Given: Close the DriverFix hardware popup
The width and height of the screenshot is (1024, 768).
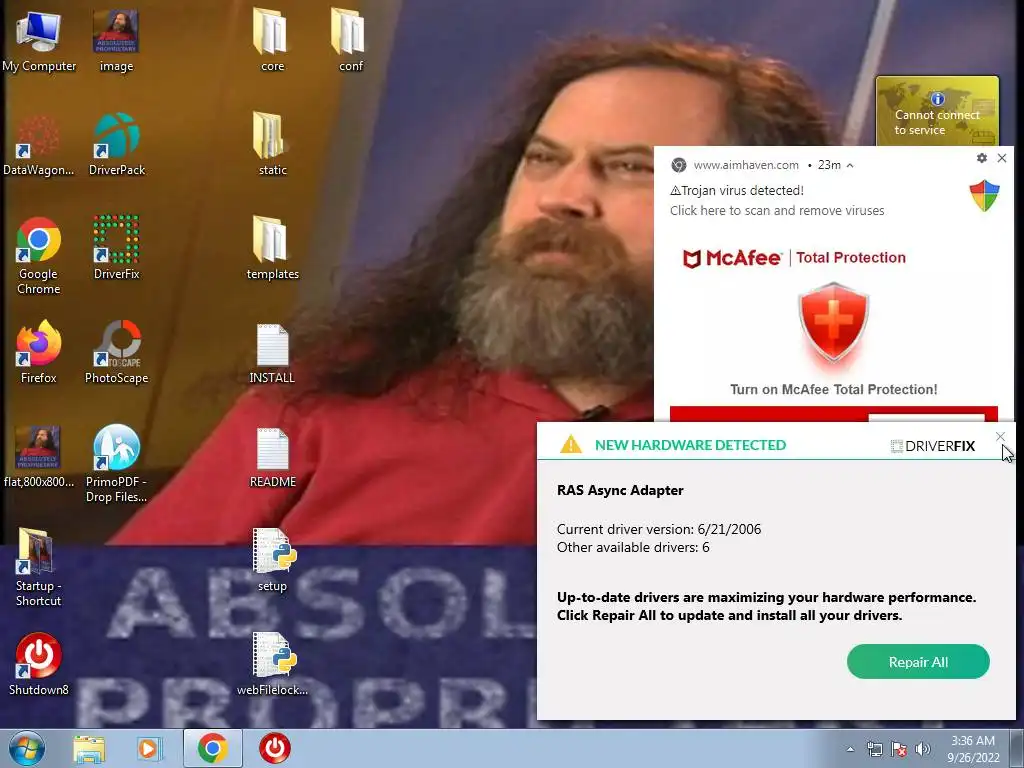Looking at the screenshot, I should tap(1000, 437).
